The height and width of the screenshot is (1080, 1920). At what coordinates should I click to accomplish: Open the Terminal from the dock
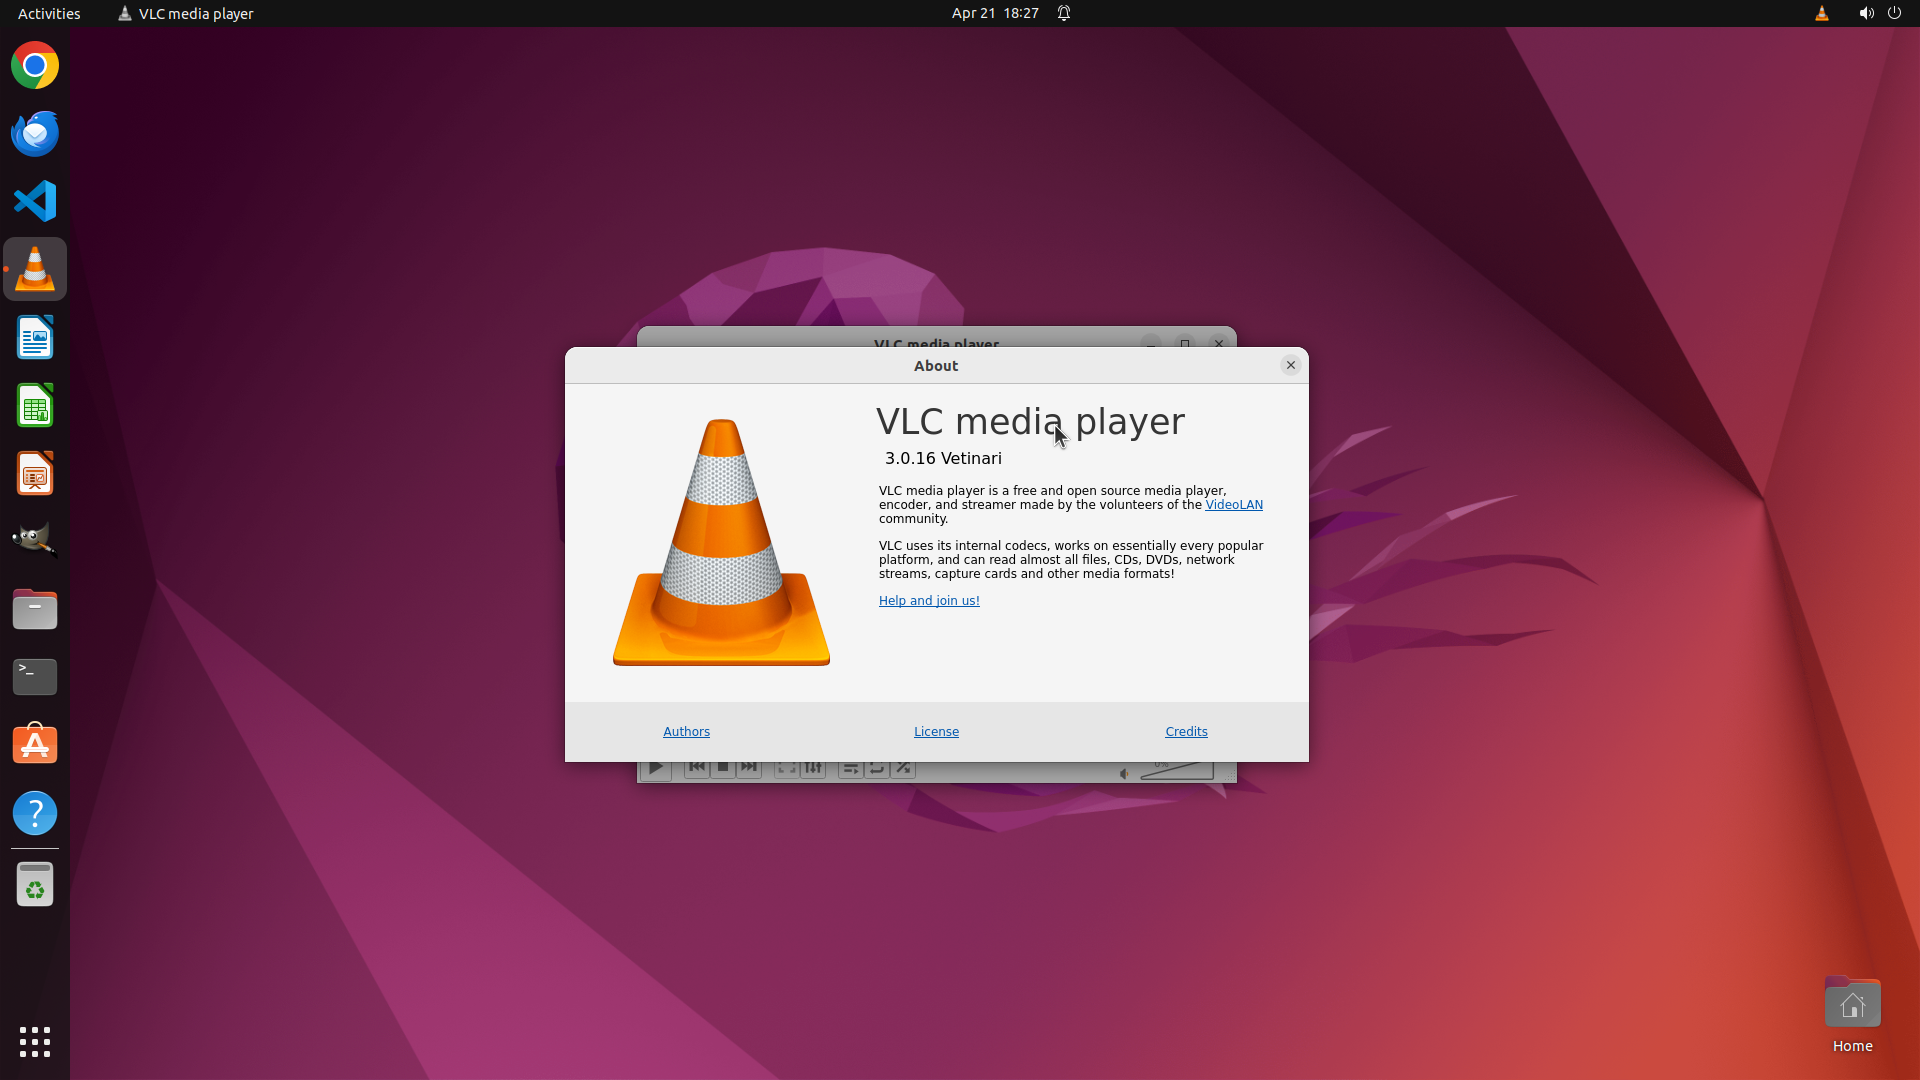point(35,677)
